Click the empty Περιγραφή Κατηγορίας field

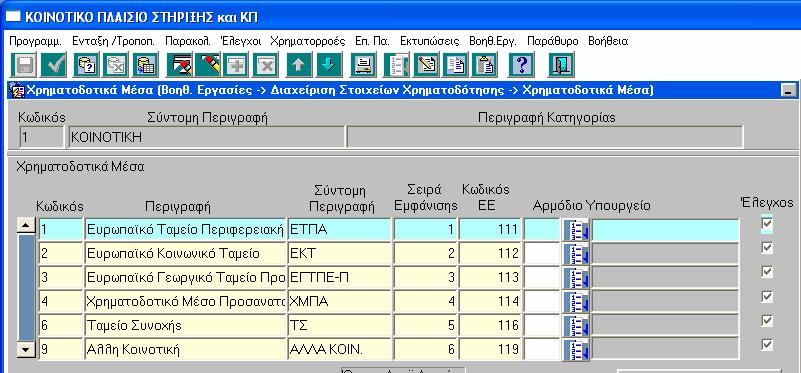point(545,137)
